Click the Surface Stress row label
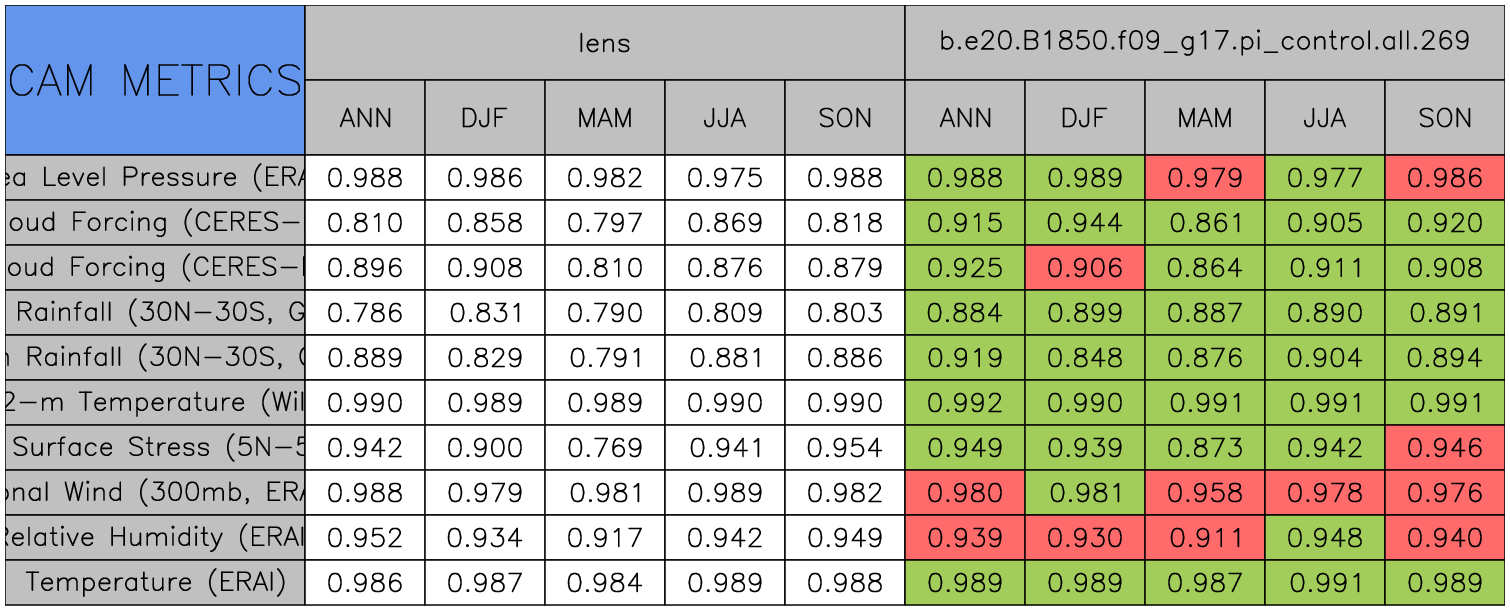 point(155,448)
